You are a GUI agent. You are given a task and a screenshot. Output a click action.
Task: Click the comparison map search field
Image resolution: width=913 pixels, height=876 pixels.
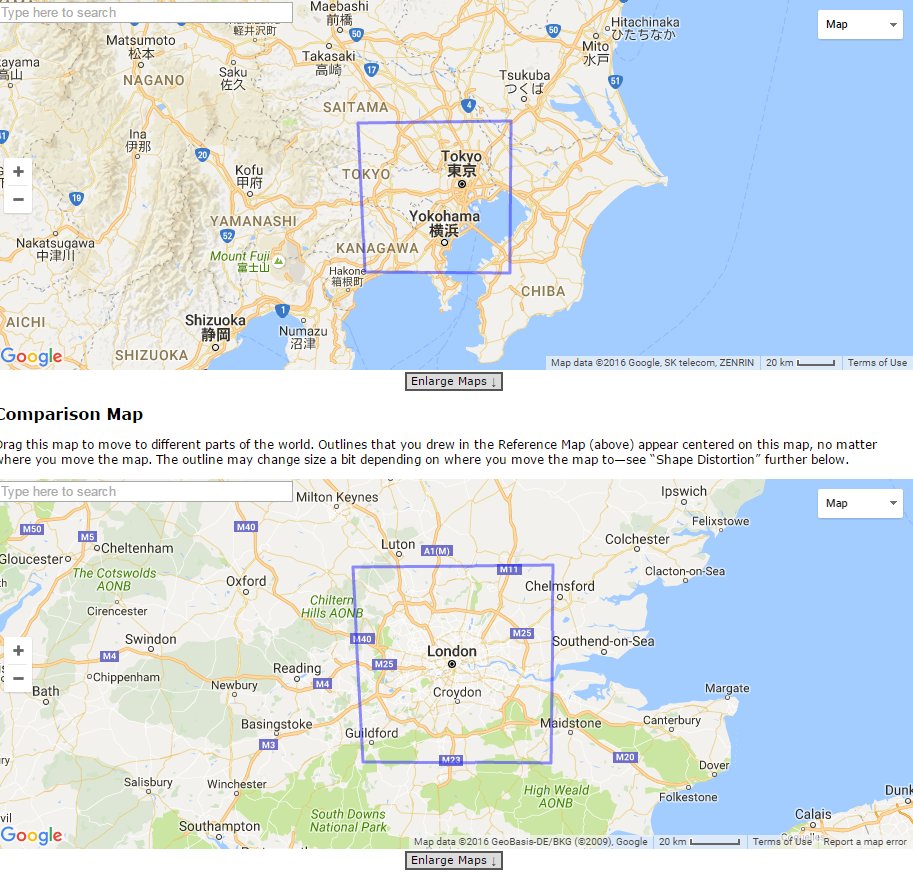(146, 492)
